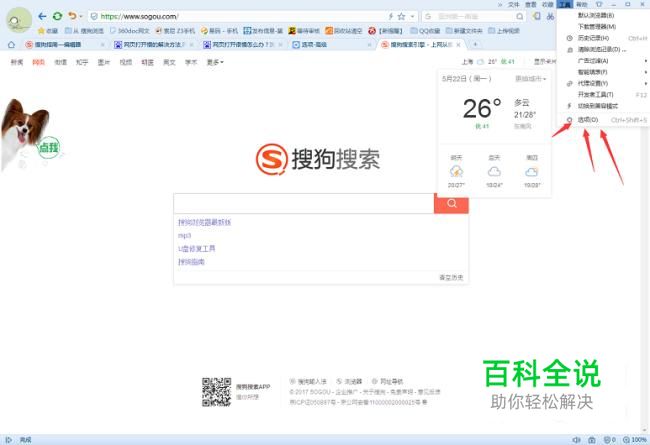Click the magnifier in browser search box
This screenshot has width=650, height=445.
[x=519, y=16]
